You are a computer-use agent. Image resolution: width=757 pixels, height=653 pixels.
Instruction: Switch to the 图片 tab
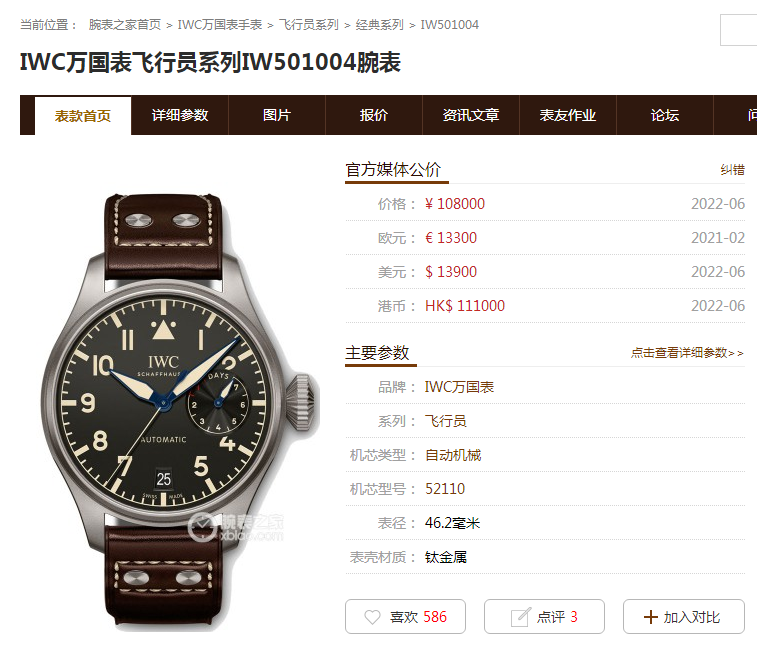pos(277,115)
